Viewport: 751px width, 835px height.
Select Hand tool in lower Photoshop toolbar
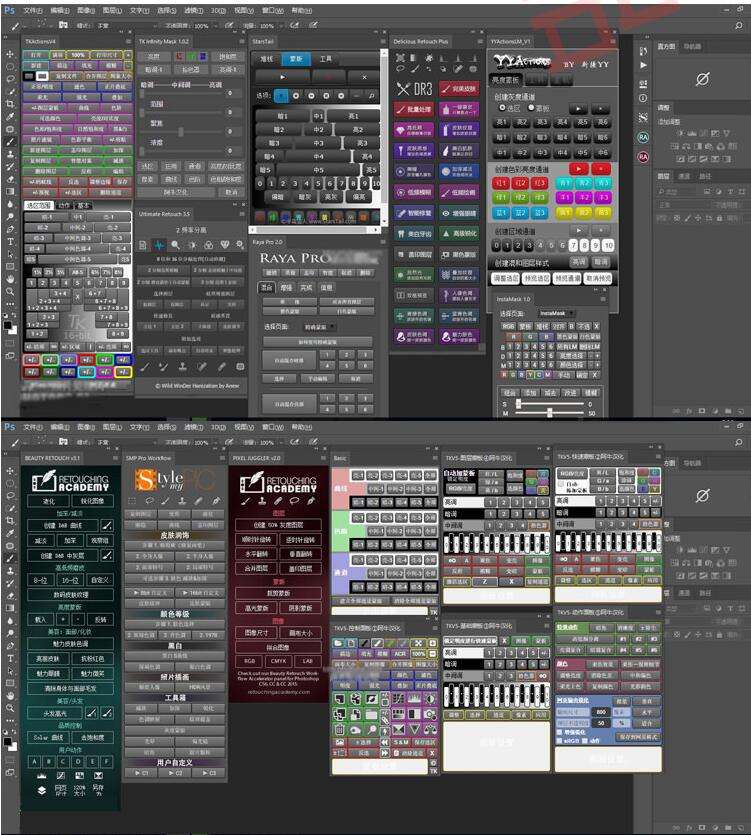[10, 695]
